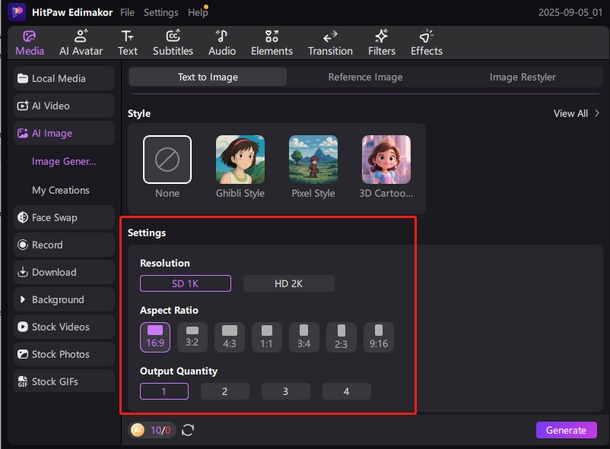Choose 2:3 aspect ratio
The image size is (610, 449).
point(341,337)
